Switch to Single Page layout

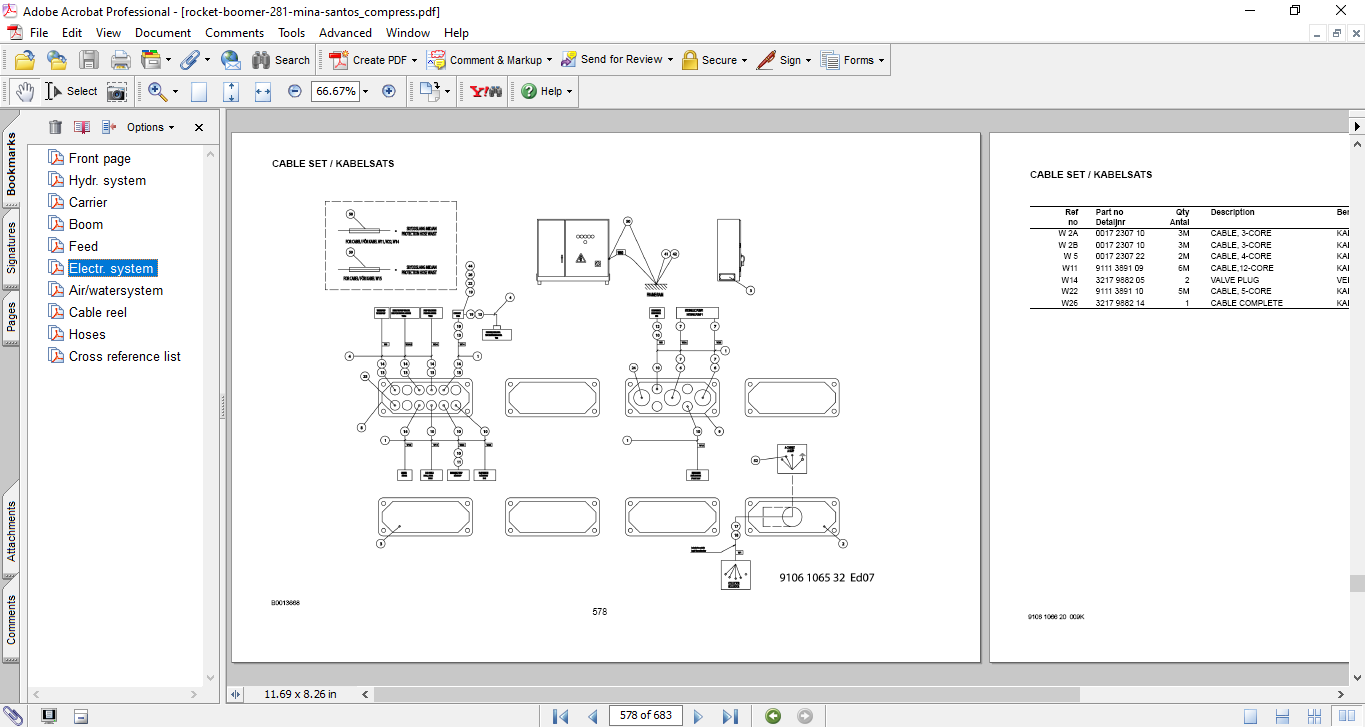tap(1251, 716)
